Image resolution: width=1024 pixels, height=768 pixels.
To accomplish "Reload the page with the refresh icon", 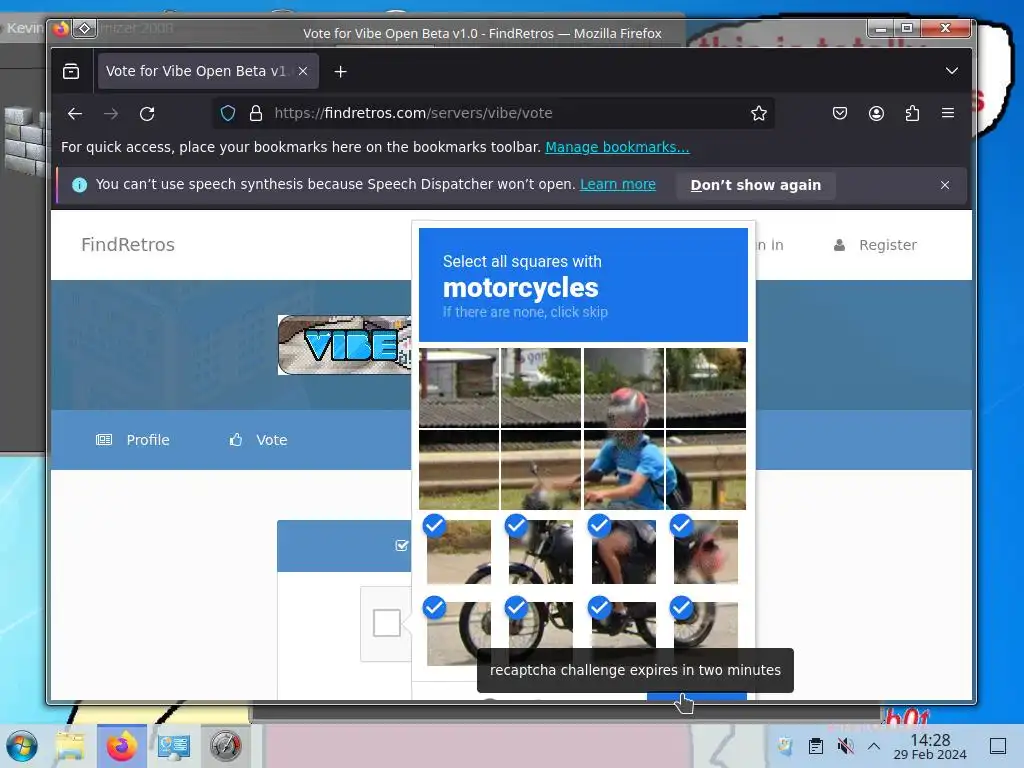I will [x=147, y=114].
